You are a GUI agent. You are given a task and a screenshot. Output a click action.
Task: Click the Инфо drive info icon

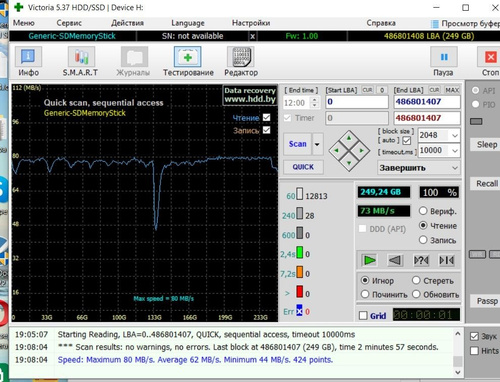(28, 61)
